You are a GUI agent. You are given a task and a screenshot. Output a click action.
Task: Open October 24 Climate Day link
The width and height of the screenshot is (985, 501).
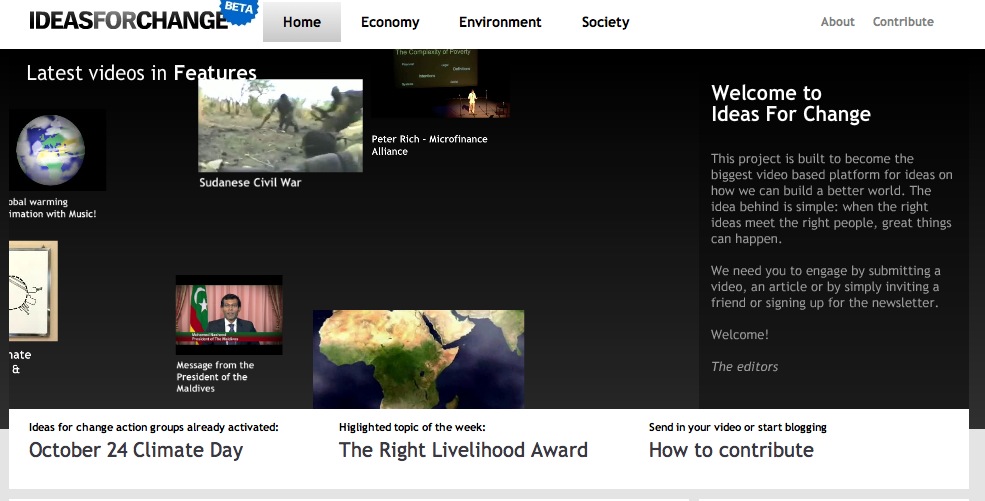click(136, 450)
